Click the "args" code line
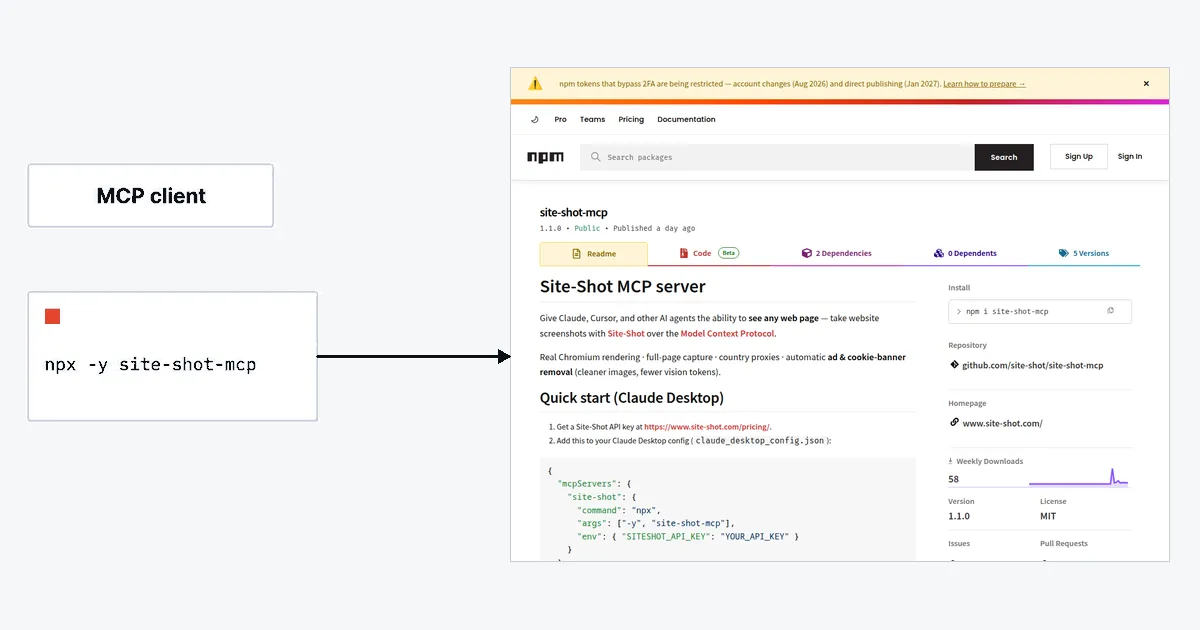The height and width of the screenshot is (630, 1200). pyautogui.click(x=656, y=523)
